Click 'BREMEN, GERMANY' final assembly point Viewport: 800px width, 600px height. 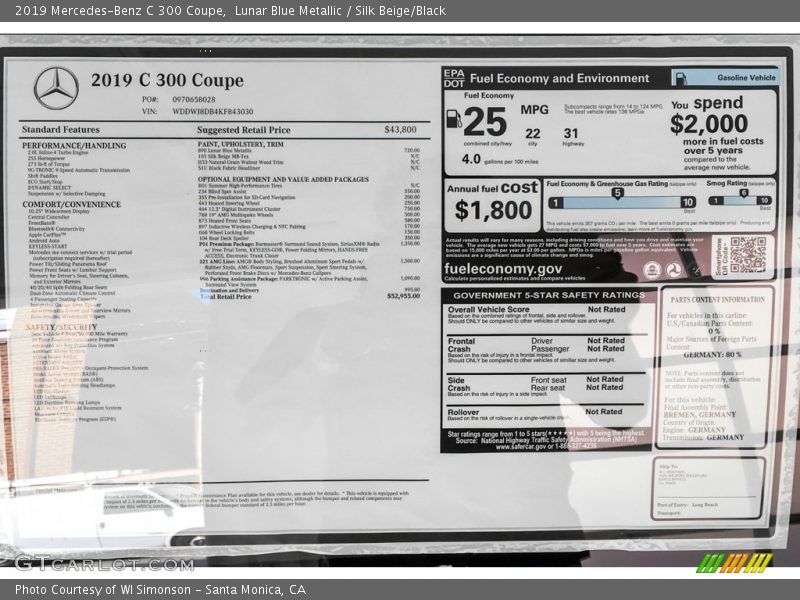pos(699,414)
